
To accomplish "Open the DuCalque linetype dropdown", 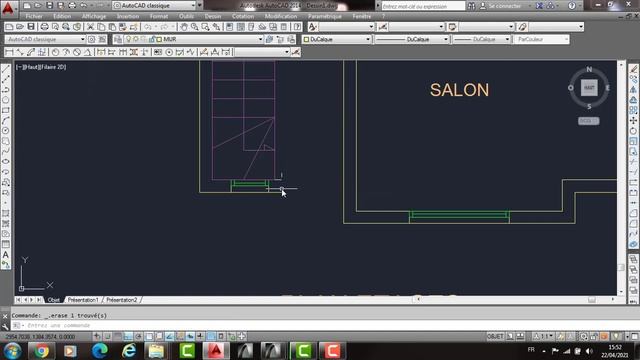I will 412,39.
